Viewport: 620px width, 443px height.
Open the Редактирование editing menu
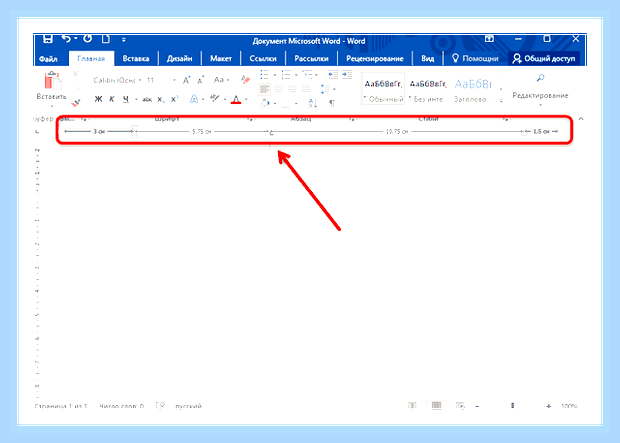(x=540, y=89)
